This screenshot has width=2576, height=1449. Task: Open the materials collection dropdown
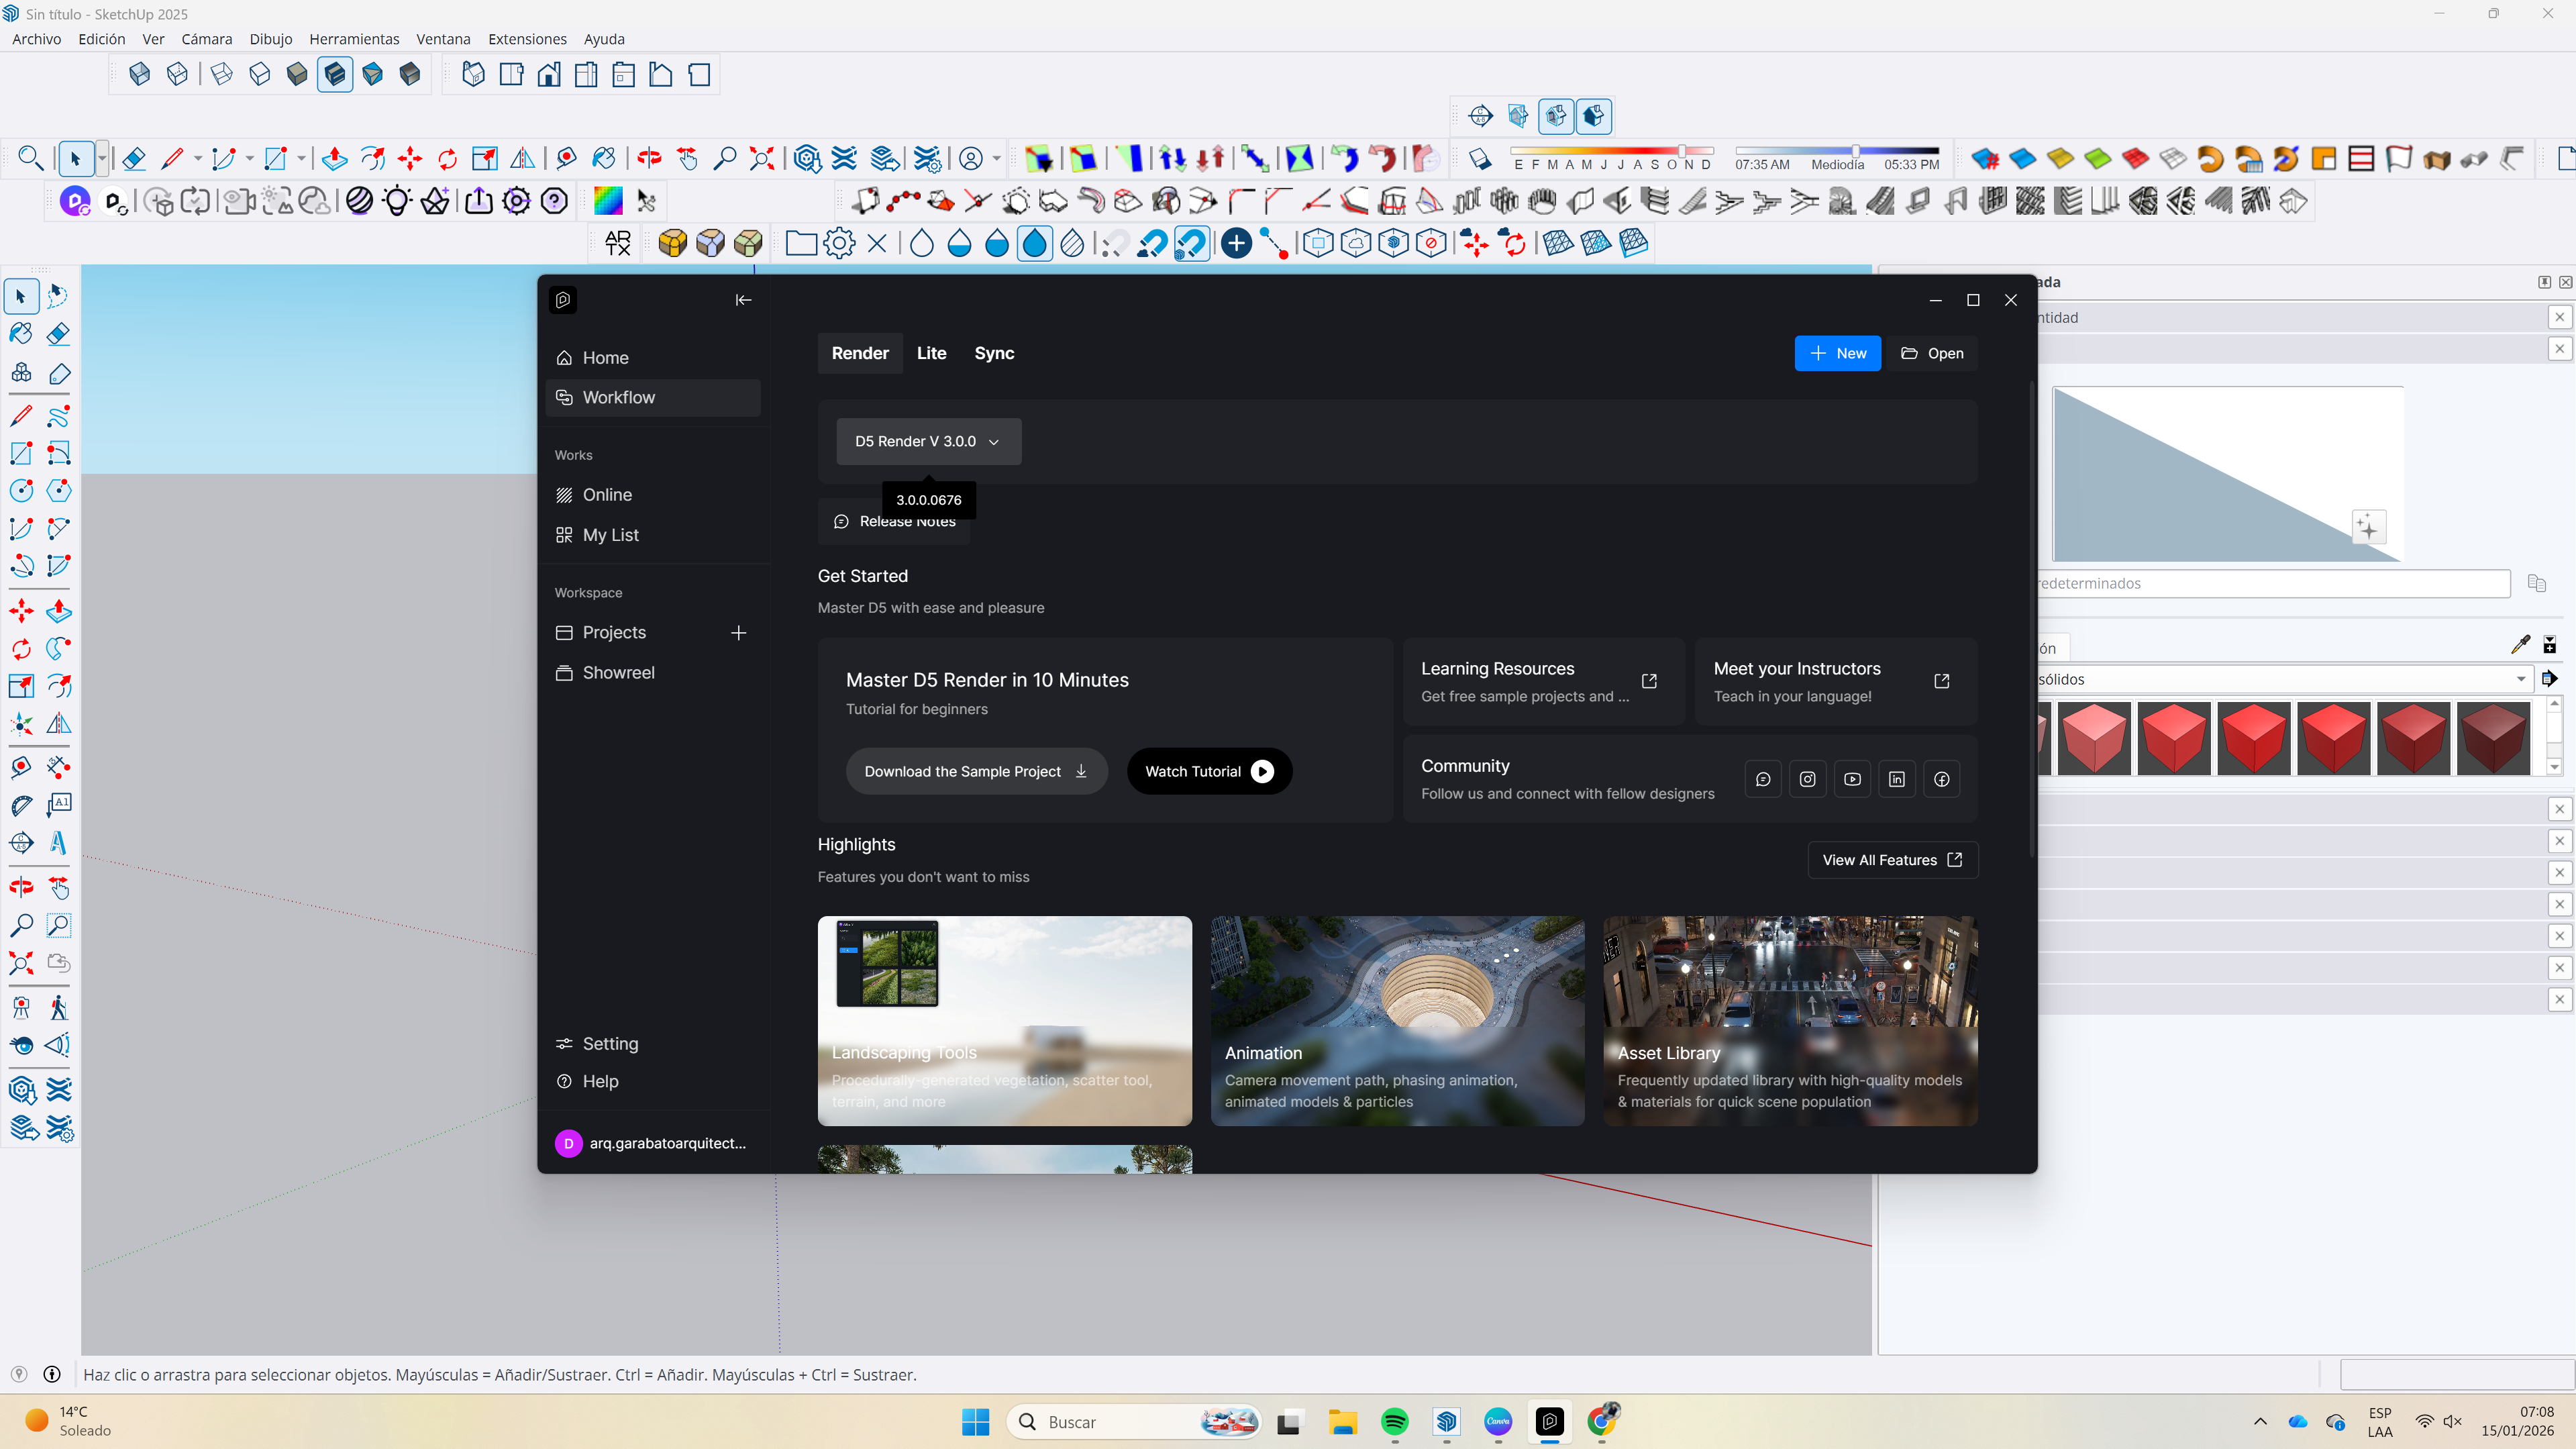tap(2521, 679)
